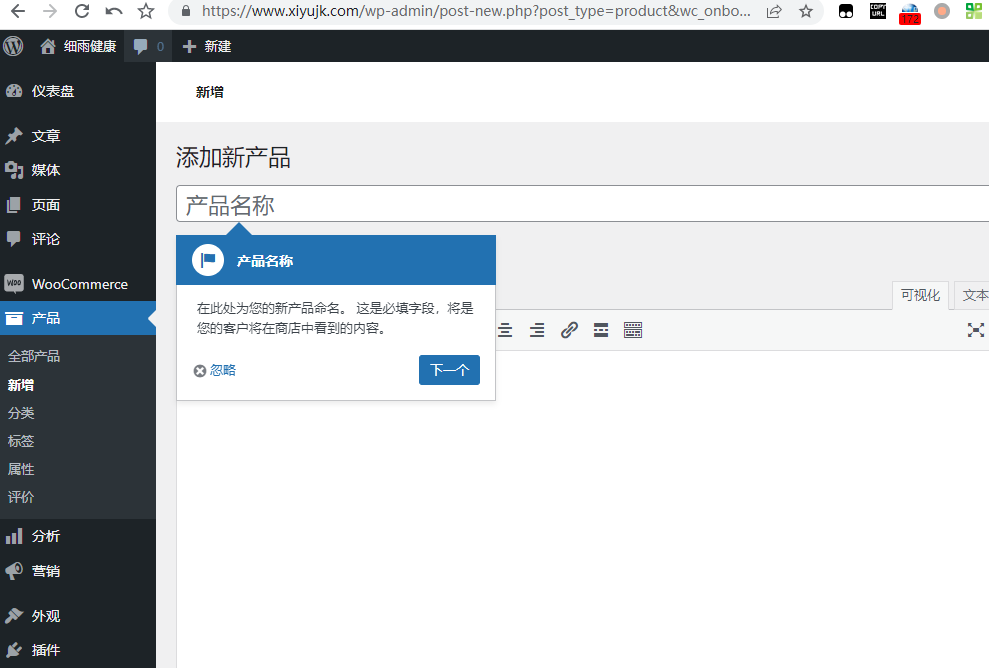Open 全部产品 in the products submenu
Screen dimensions: 989x668
[x=34, y=356]
